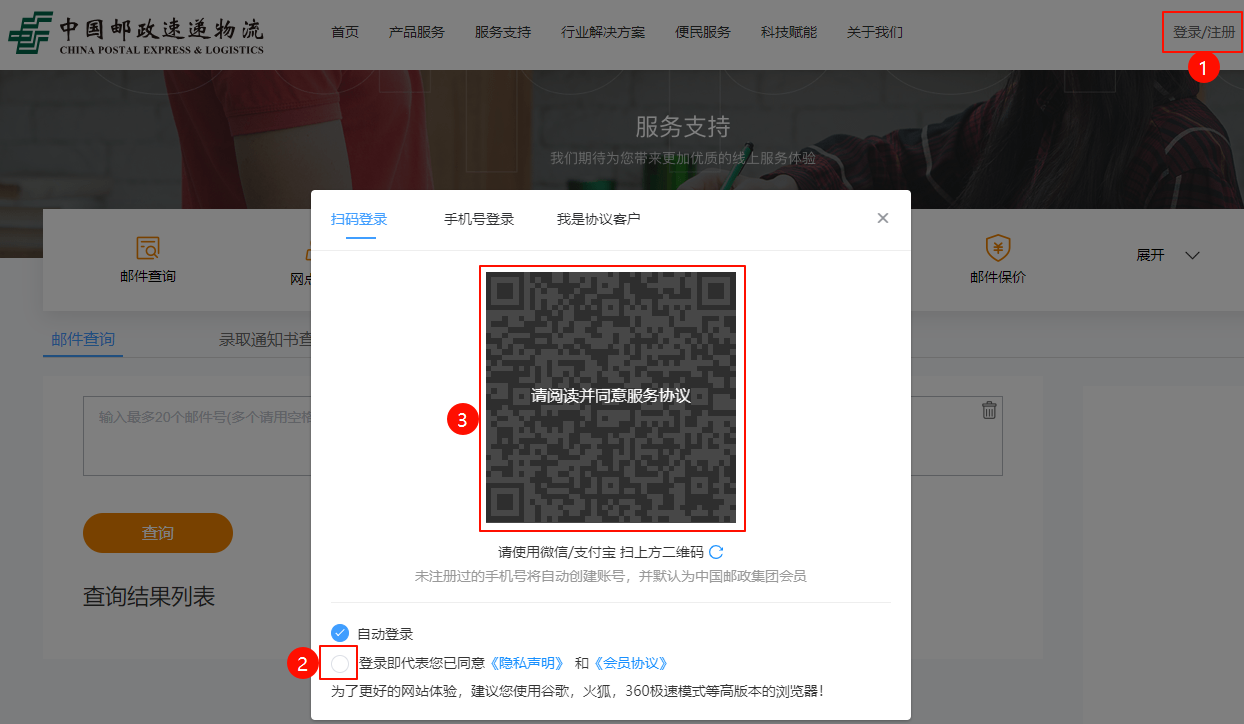Click the trash icon in tracking input
Screen dimensions: 1244x724
989,410
